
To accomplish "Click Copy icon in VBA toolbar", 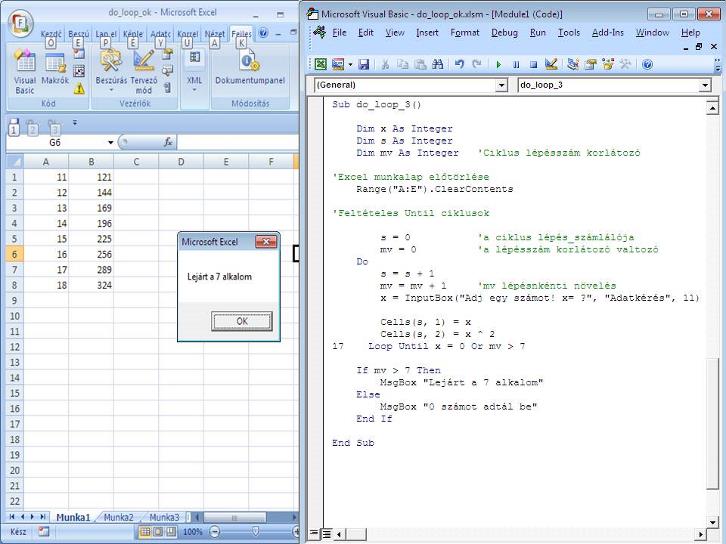I will click(403, 64).
